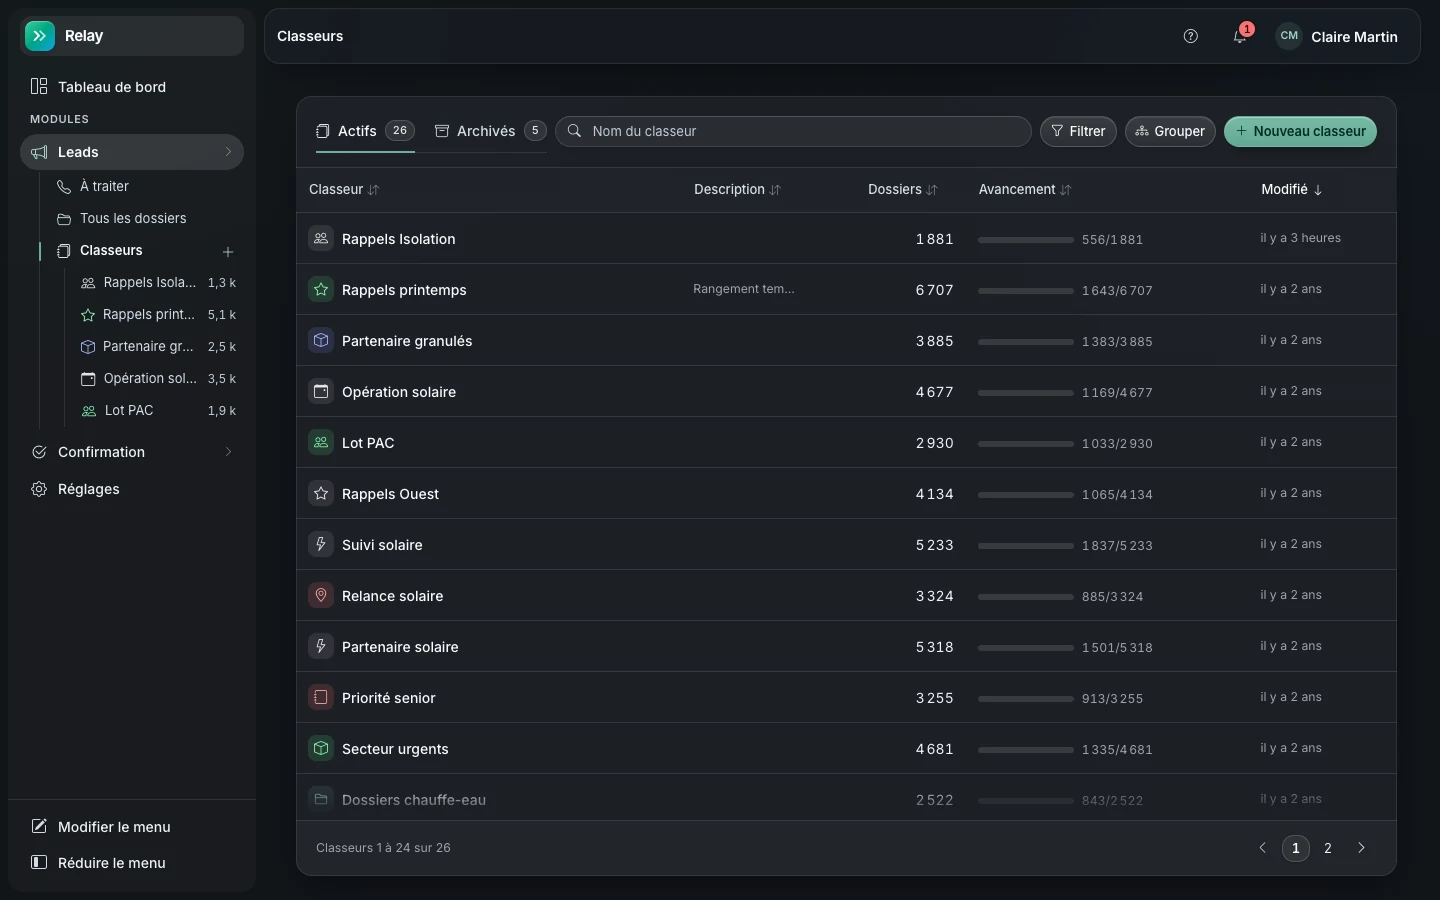Click the Suivi solaire progress bar
Viewport: 1440px width, 900px height.
click(x=1025, y=546)
